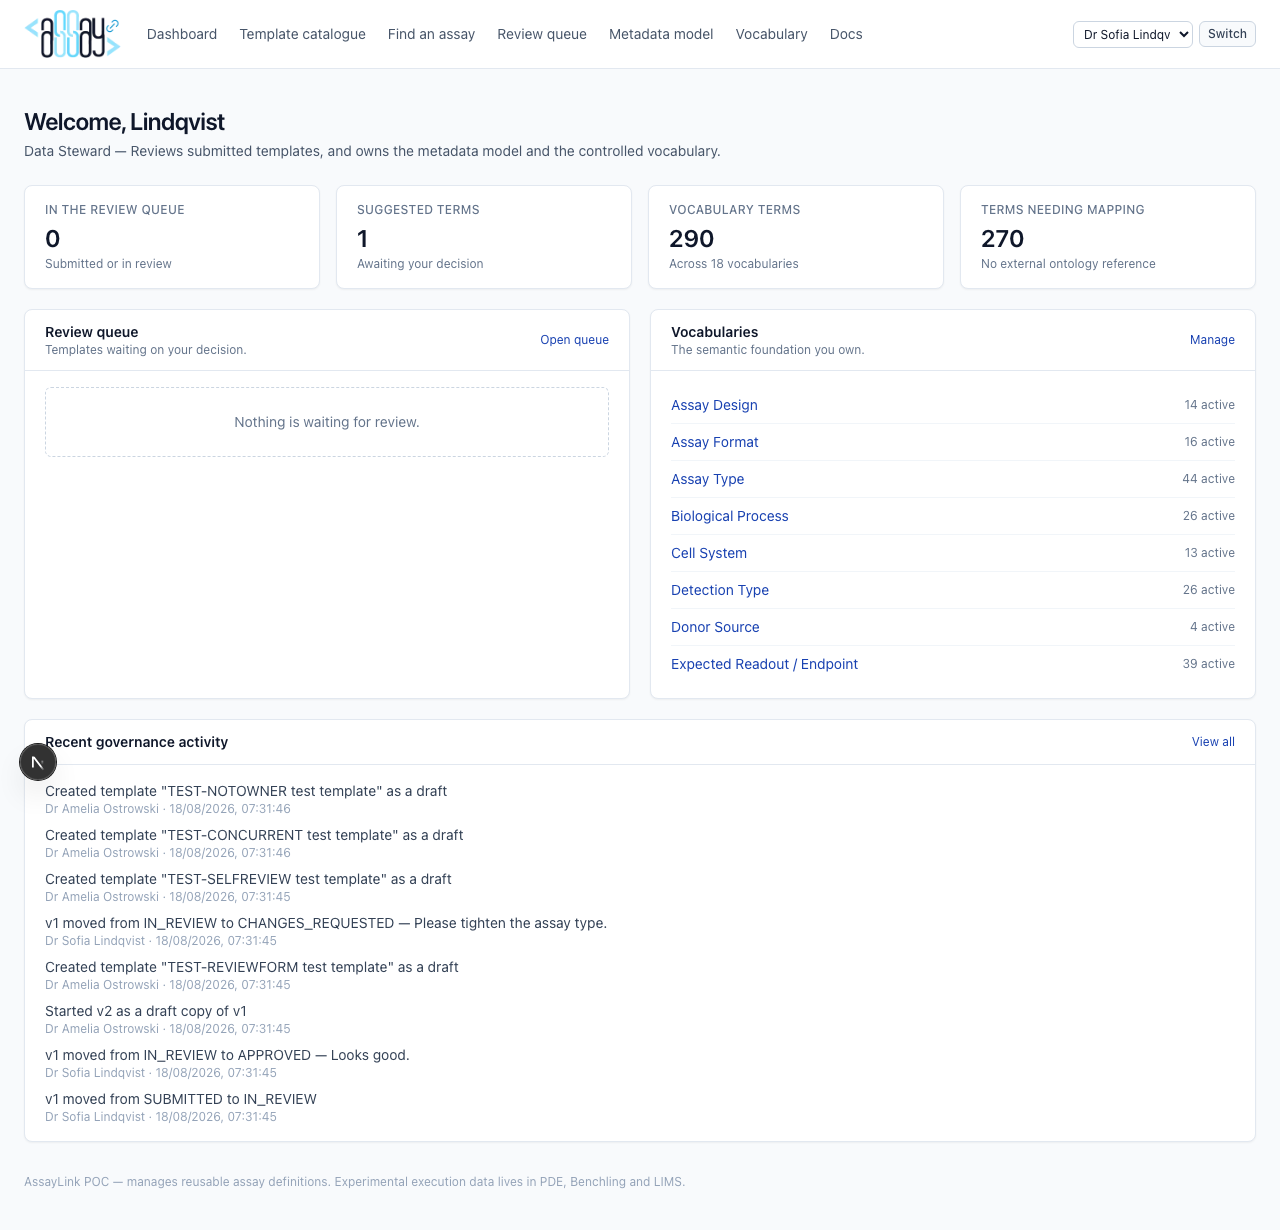Open the Next.js dev tools badge
Image resolution: width=1280 pixels, height=1230 pixels.
tap(38, 762)
